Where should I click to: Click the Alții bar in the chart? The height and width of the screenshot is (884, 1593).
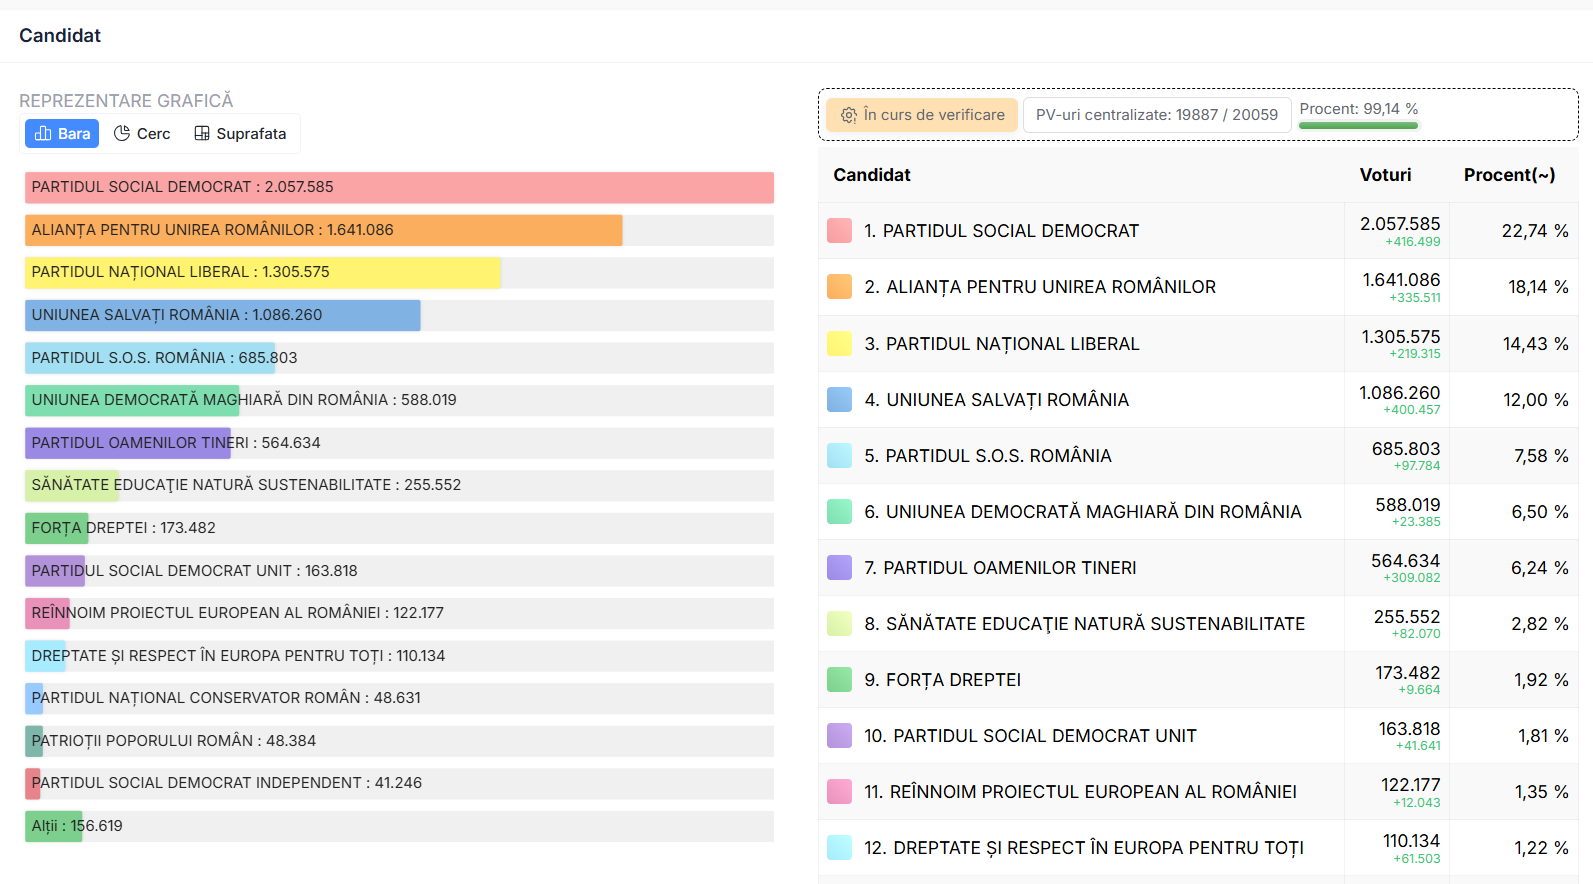(x=54, y=826)
